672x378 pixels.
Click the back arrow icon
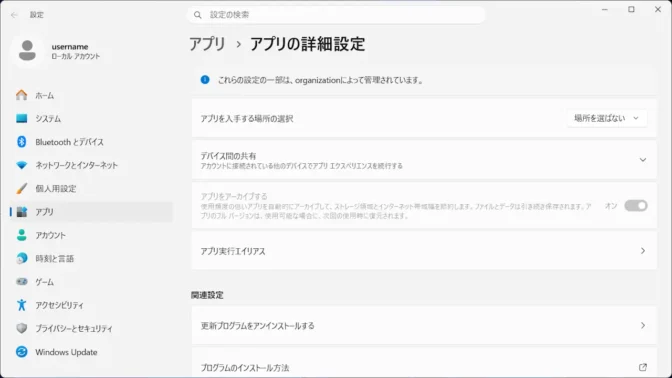[x=14, y=15]
